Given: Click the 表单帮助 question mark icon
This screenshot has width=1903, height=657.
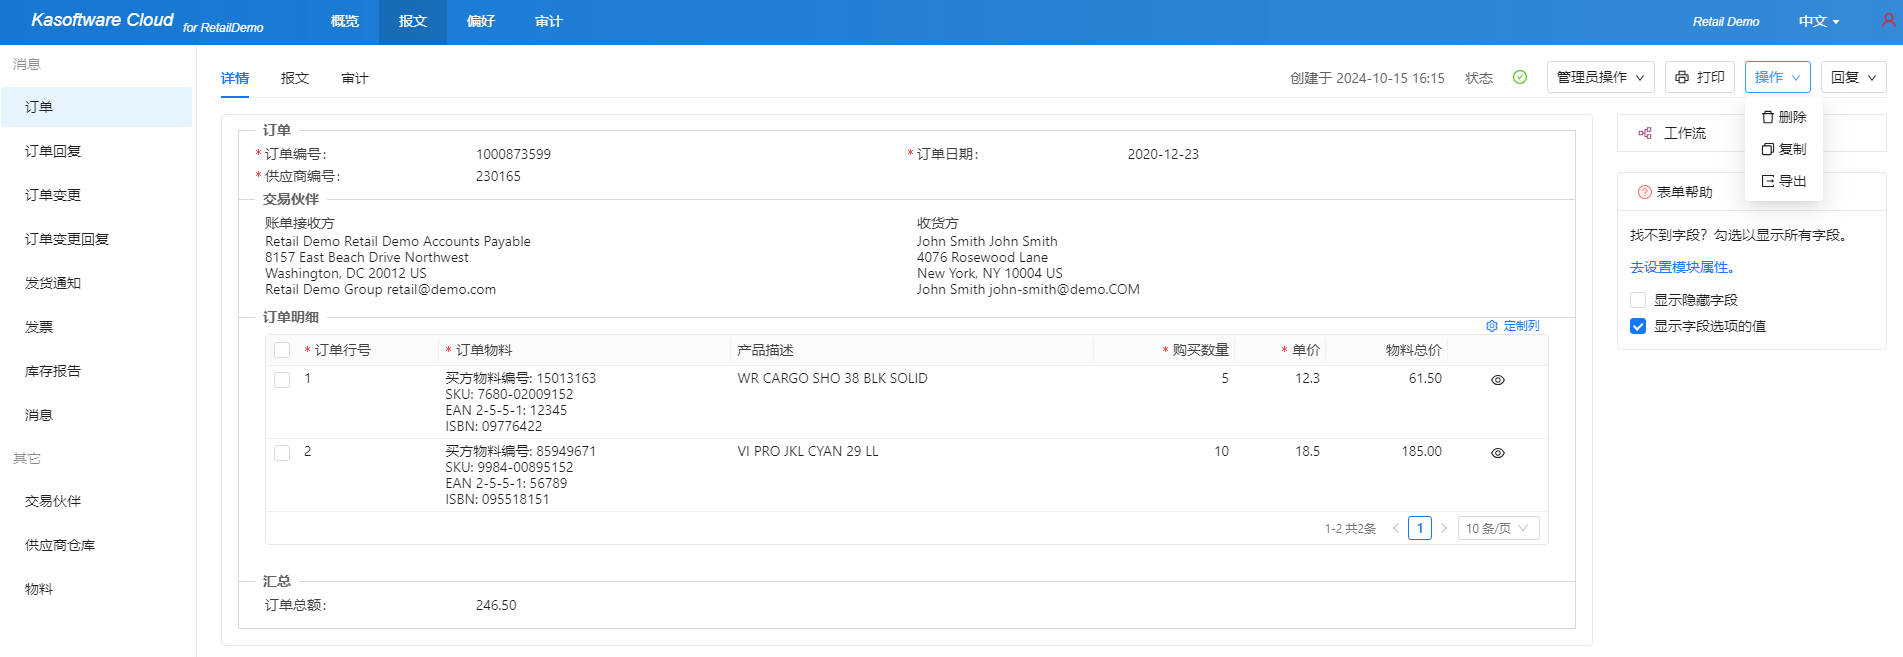Looking at the screenshot, I should pyautogui.click(x=1644, y=192).
